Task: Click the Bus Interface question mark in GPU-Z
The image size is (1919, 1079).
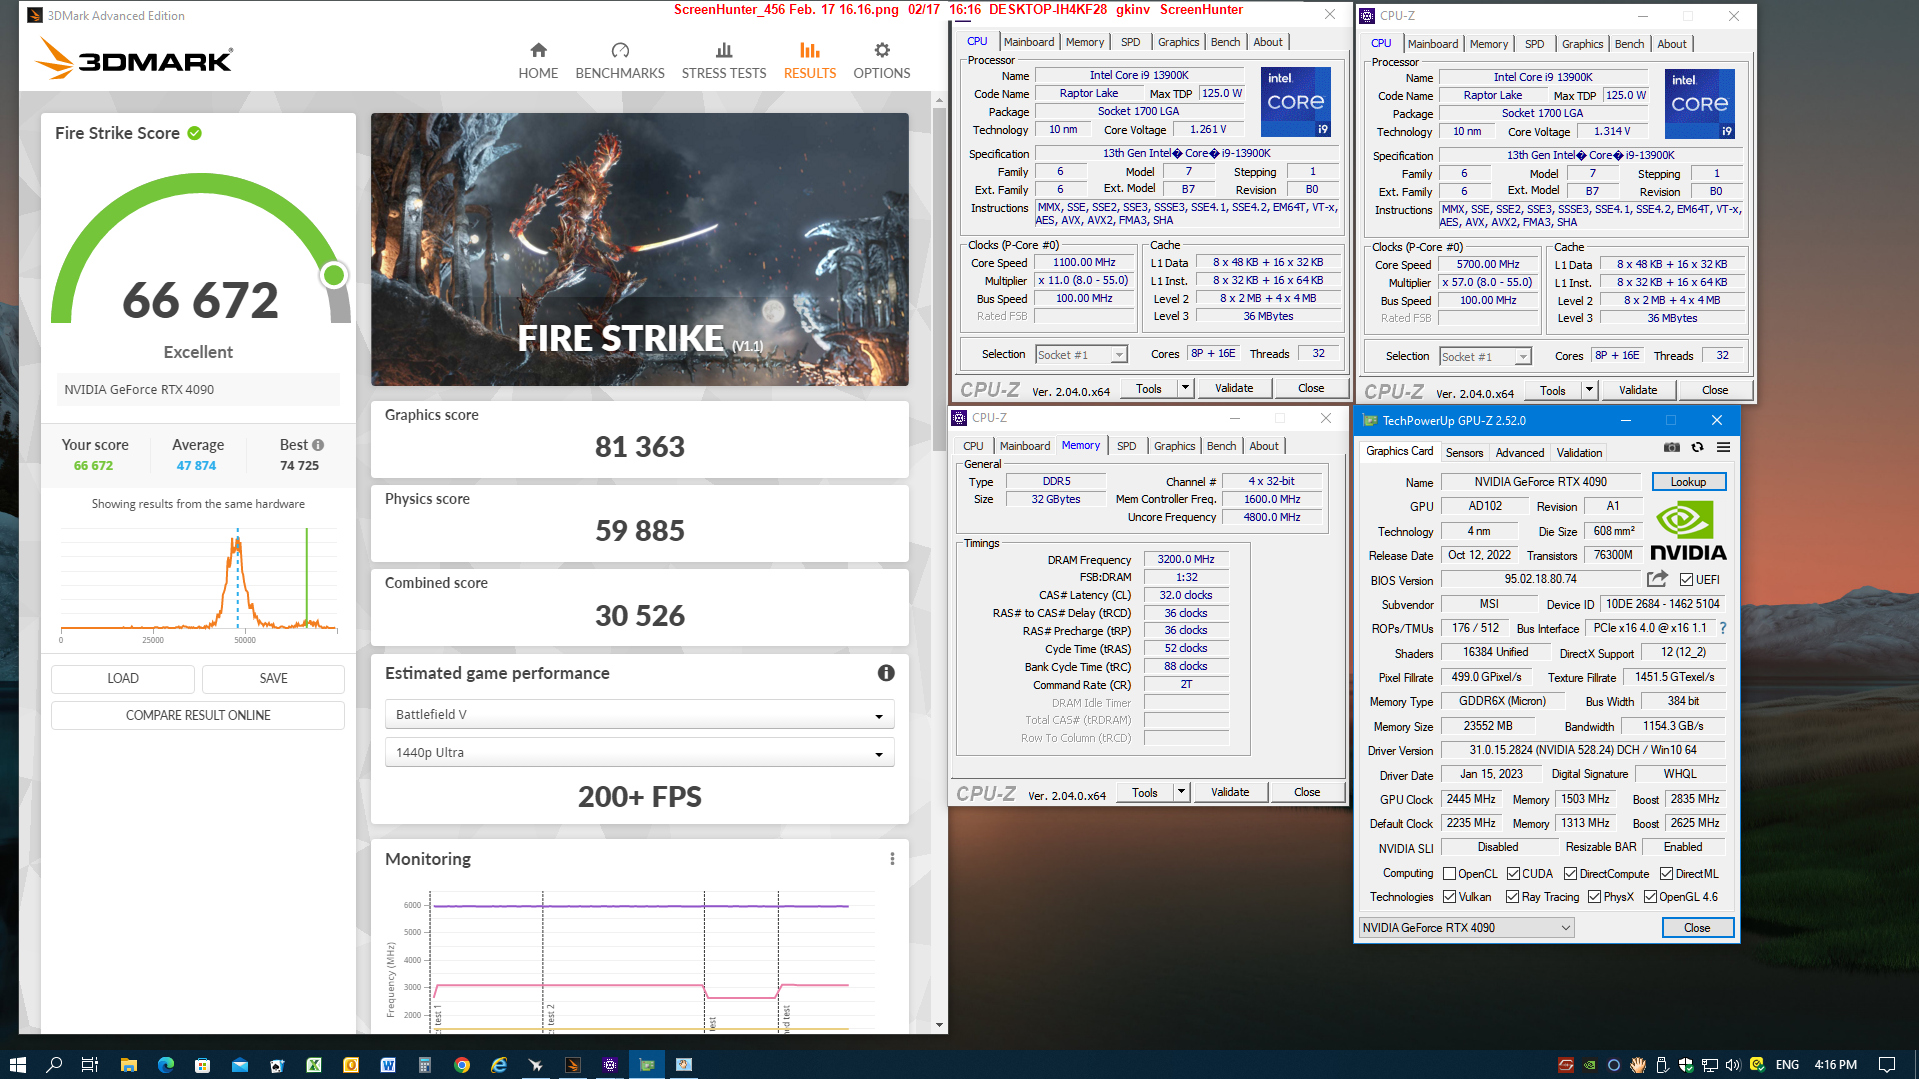Action: point(1723,628)
